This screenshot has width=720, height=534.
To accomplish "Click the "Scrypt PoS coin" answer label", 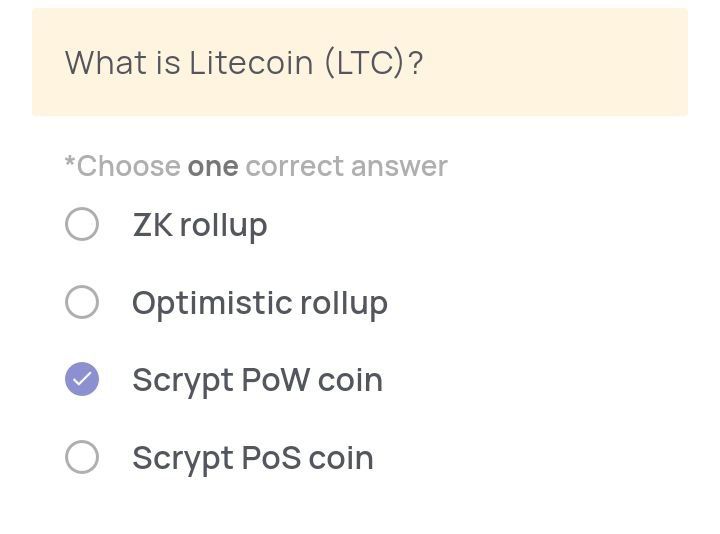I will point(253,458).
